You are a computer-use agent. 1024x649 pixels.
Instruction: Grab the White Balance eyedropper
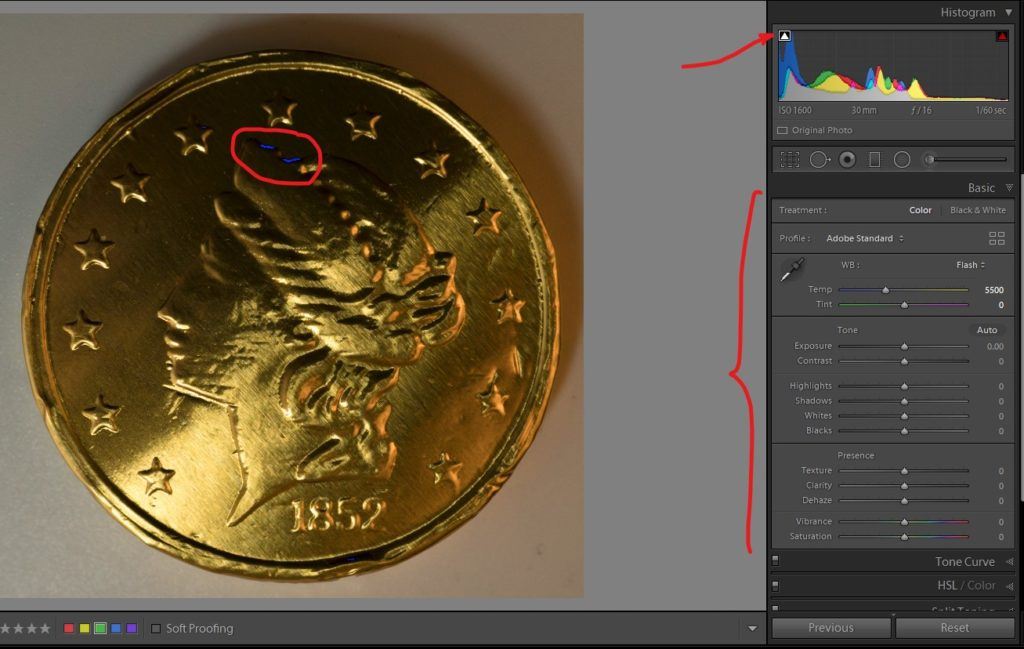click(792, 269)
